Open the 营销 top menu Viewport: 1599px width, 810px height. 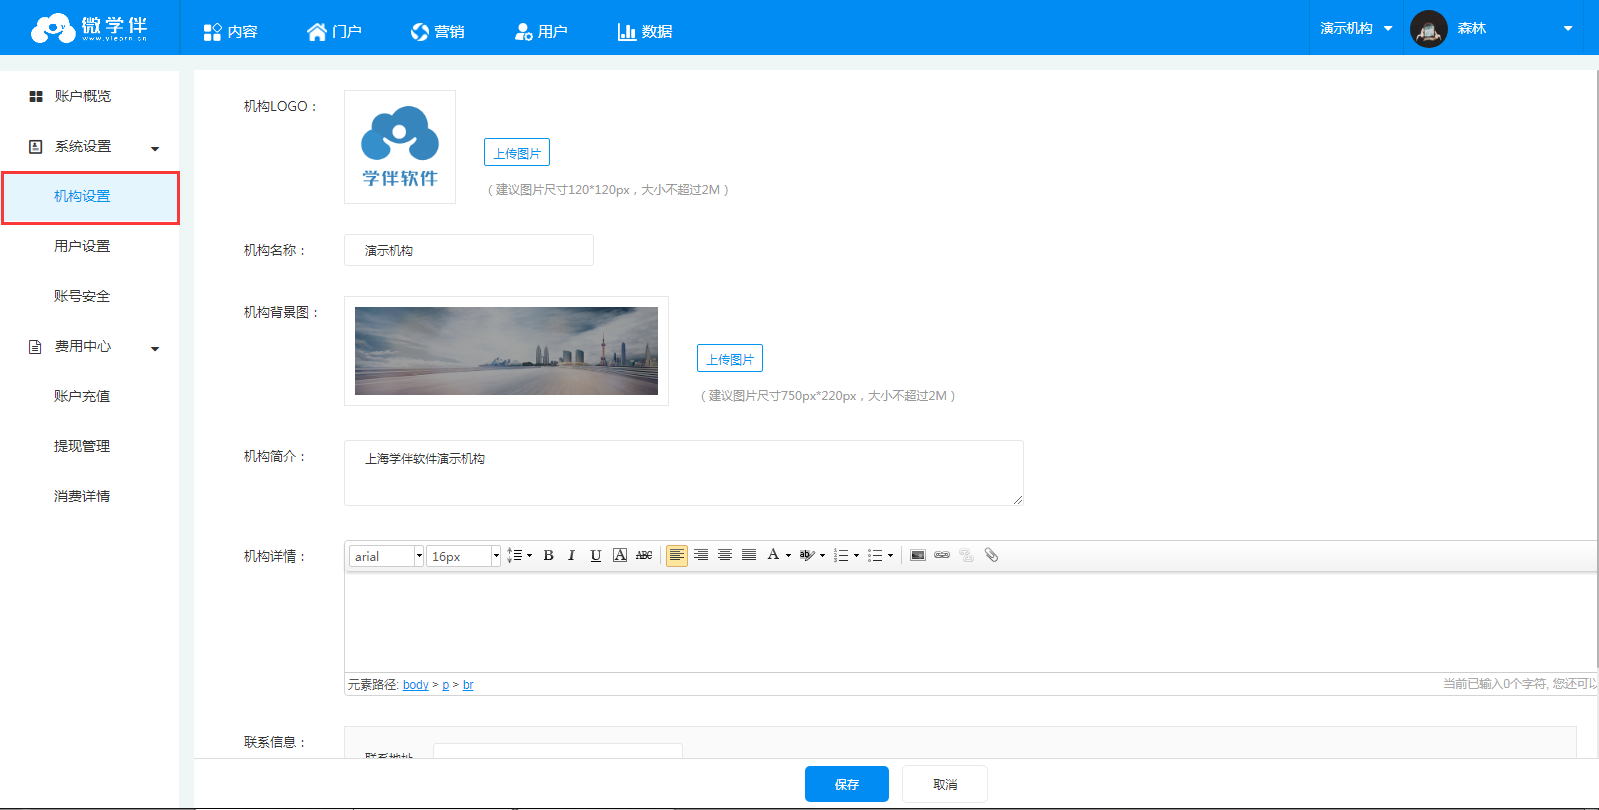(437, 31)
